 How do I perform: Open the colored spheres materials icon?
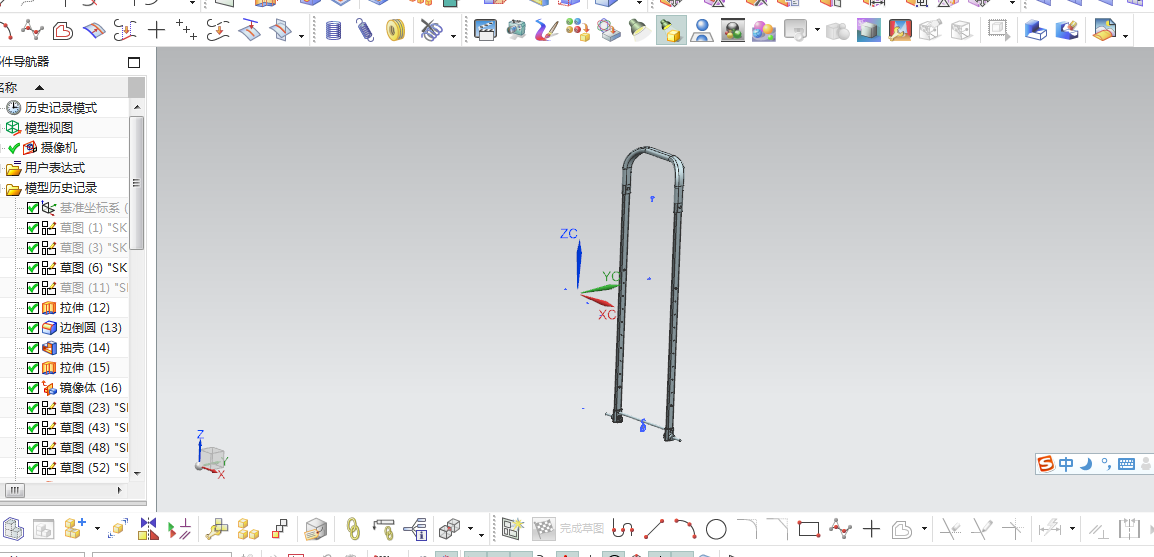point(764,30)
